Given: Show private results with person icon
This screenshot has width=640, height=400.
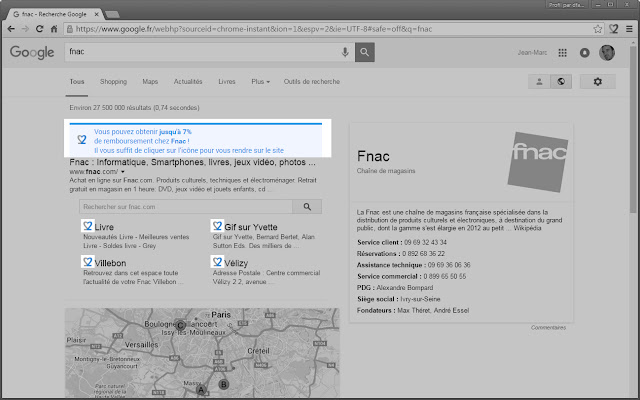Looking at the screenshot, I should pyautogui.click(x=539, y=82).
